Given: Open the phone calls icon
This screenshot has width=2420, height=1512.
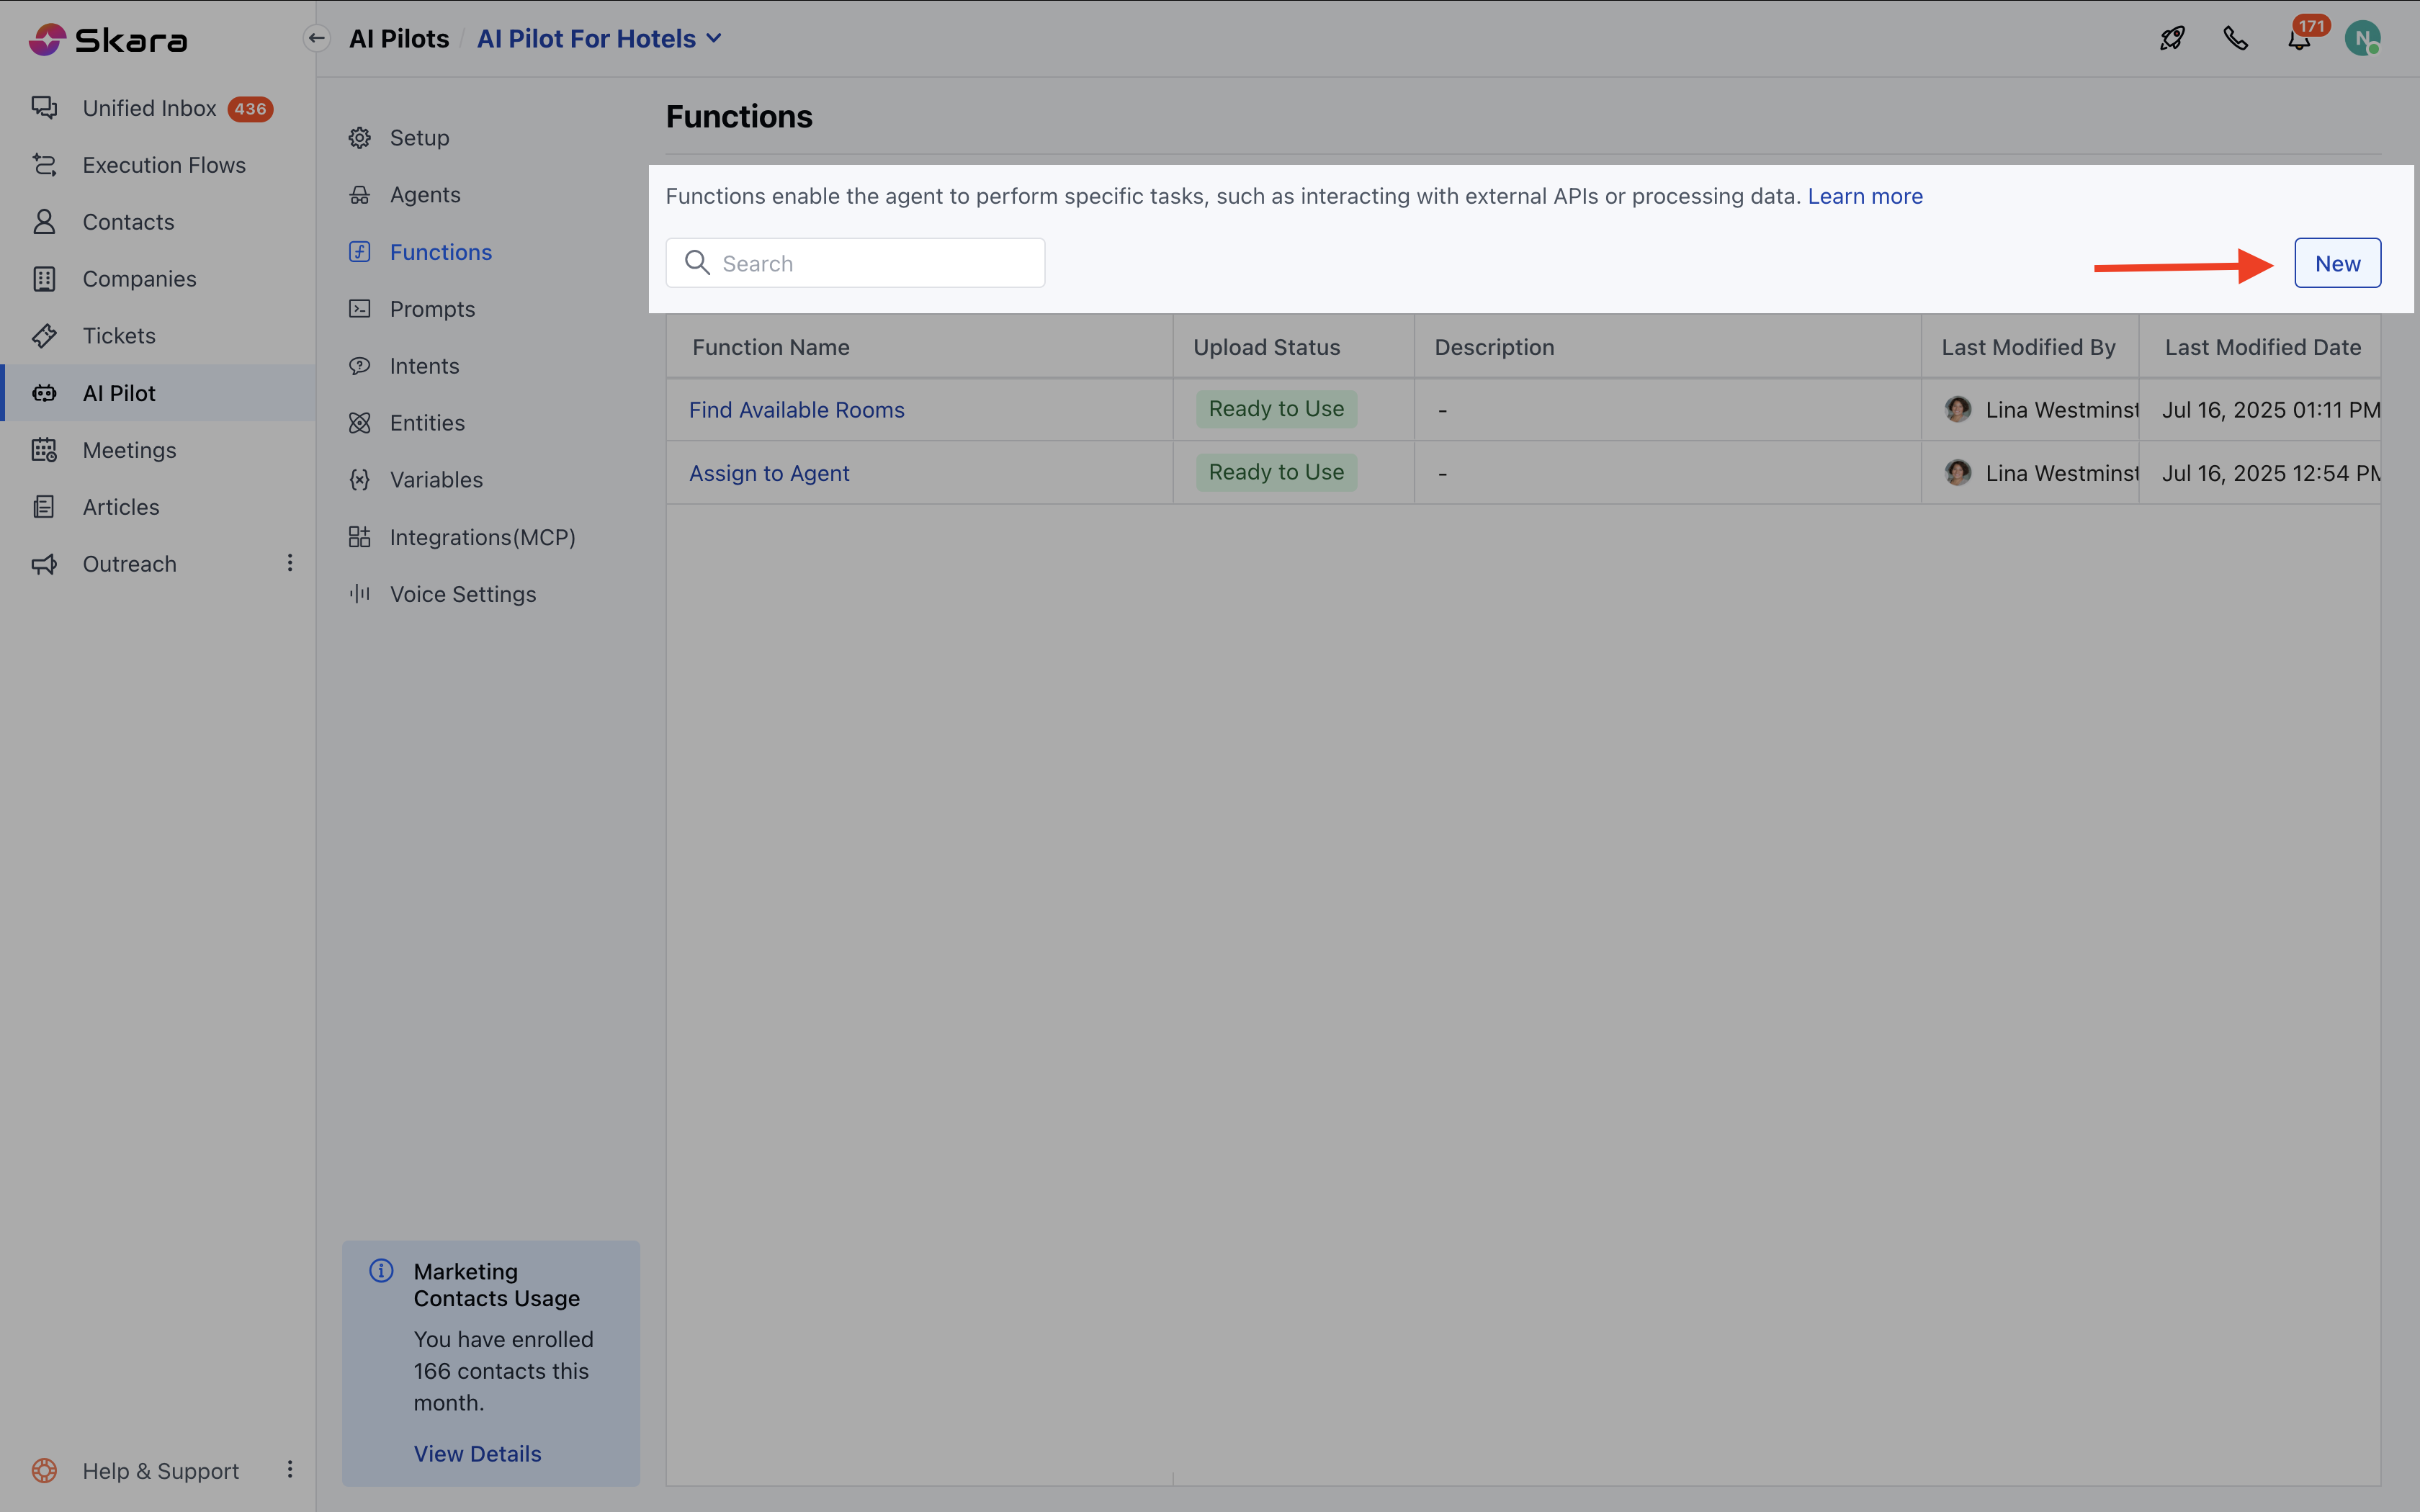Looking at the screenshot, I should coord(2236,38).
